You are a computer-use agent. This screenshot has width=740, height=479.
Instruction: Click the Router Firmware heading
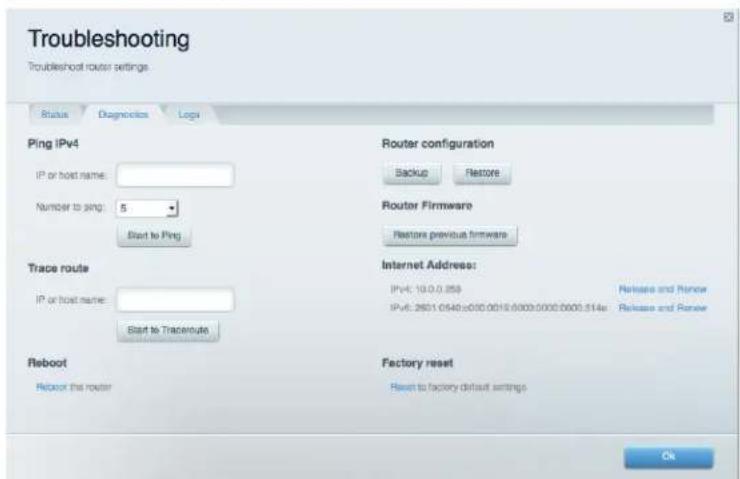427,206
